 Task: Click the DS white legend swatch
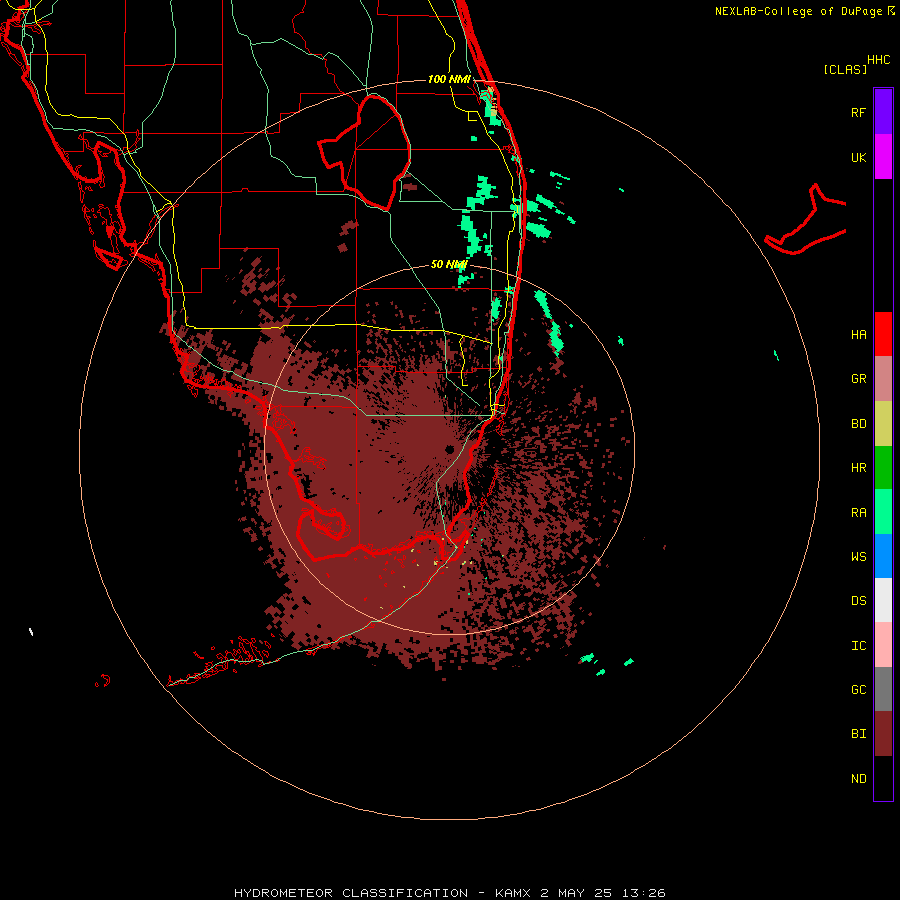pyautogui.click(x=883, y=600)
